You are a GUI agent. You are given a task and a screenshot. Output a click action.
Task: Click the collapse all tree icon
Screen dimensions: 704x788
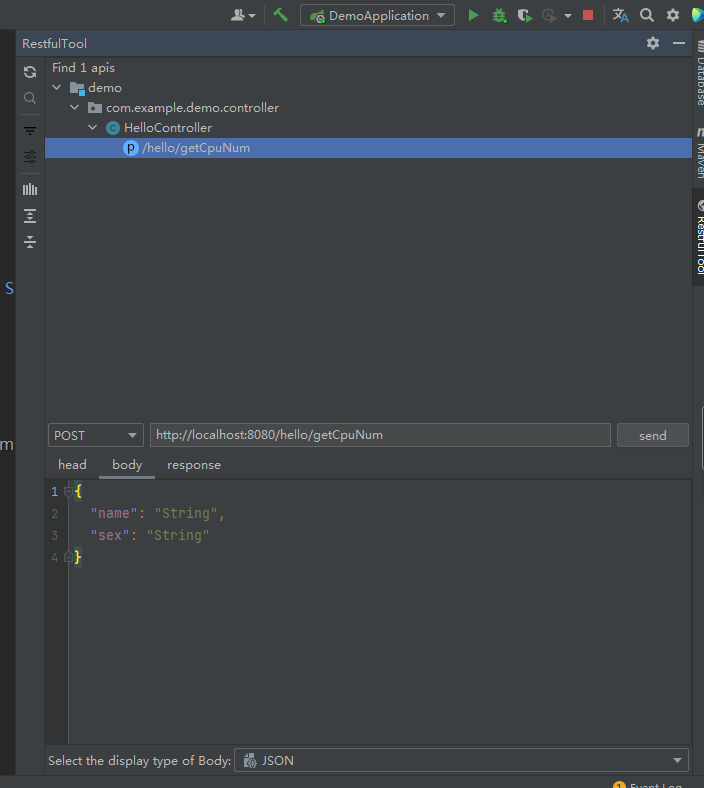[x=30, y=242]
